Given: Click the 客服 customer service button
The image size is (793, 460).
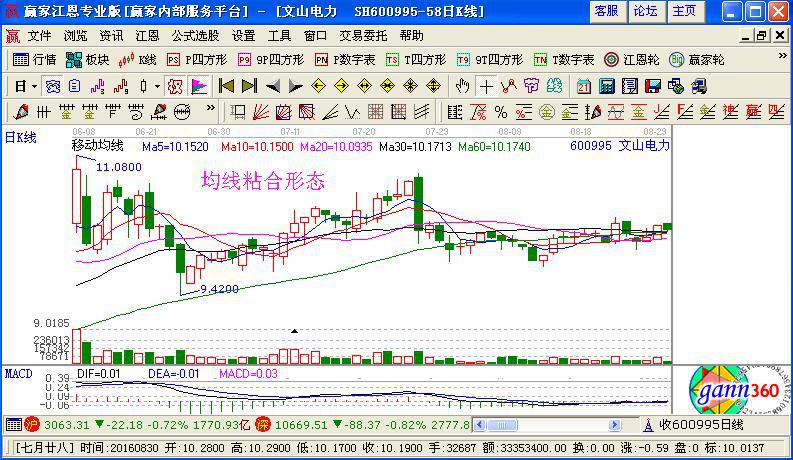Looking at the screenshot, I should pyautogui.click(x=606, y=11).
